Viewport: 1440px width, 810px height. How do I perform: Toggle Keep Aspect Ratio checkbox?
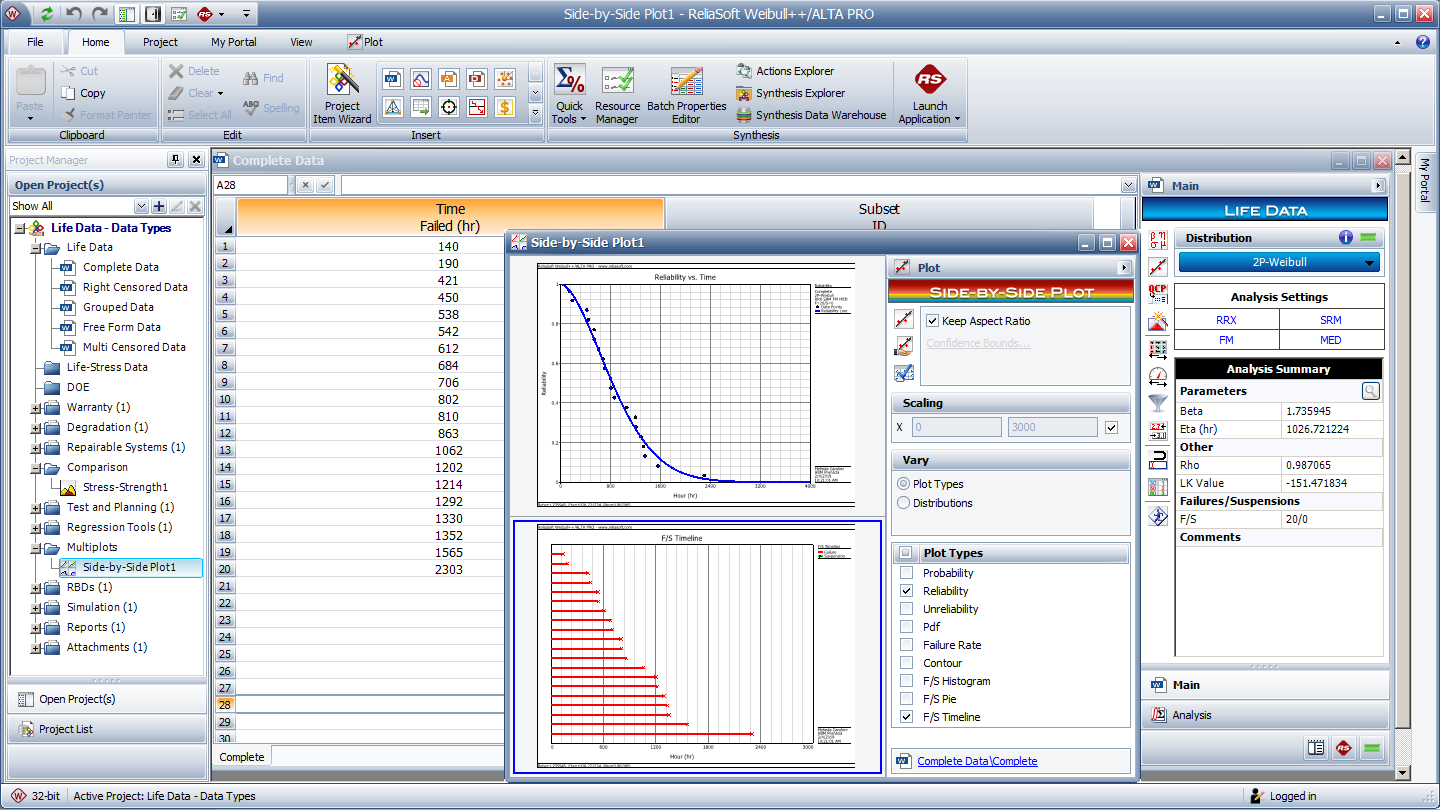[x=933, y=321]
